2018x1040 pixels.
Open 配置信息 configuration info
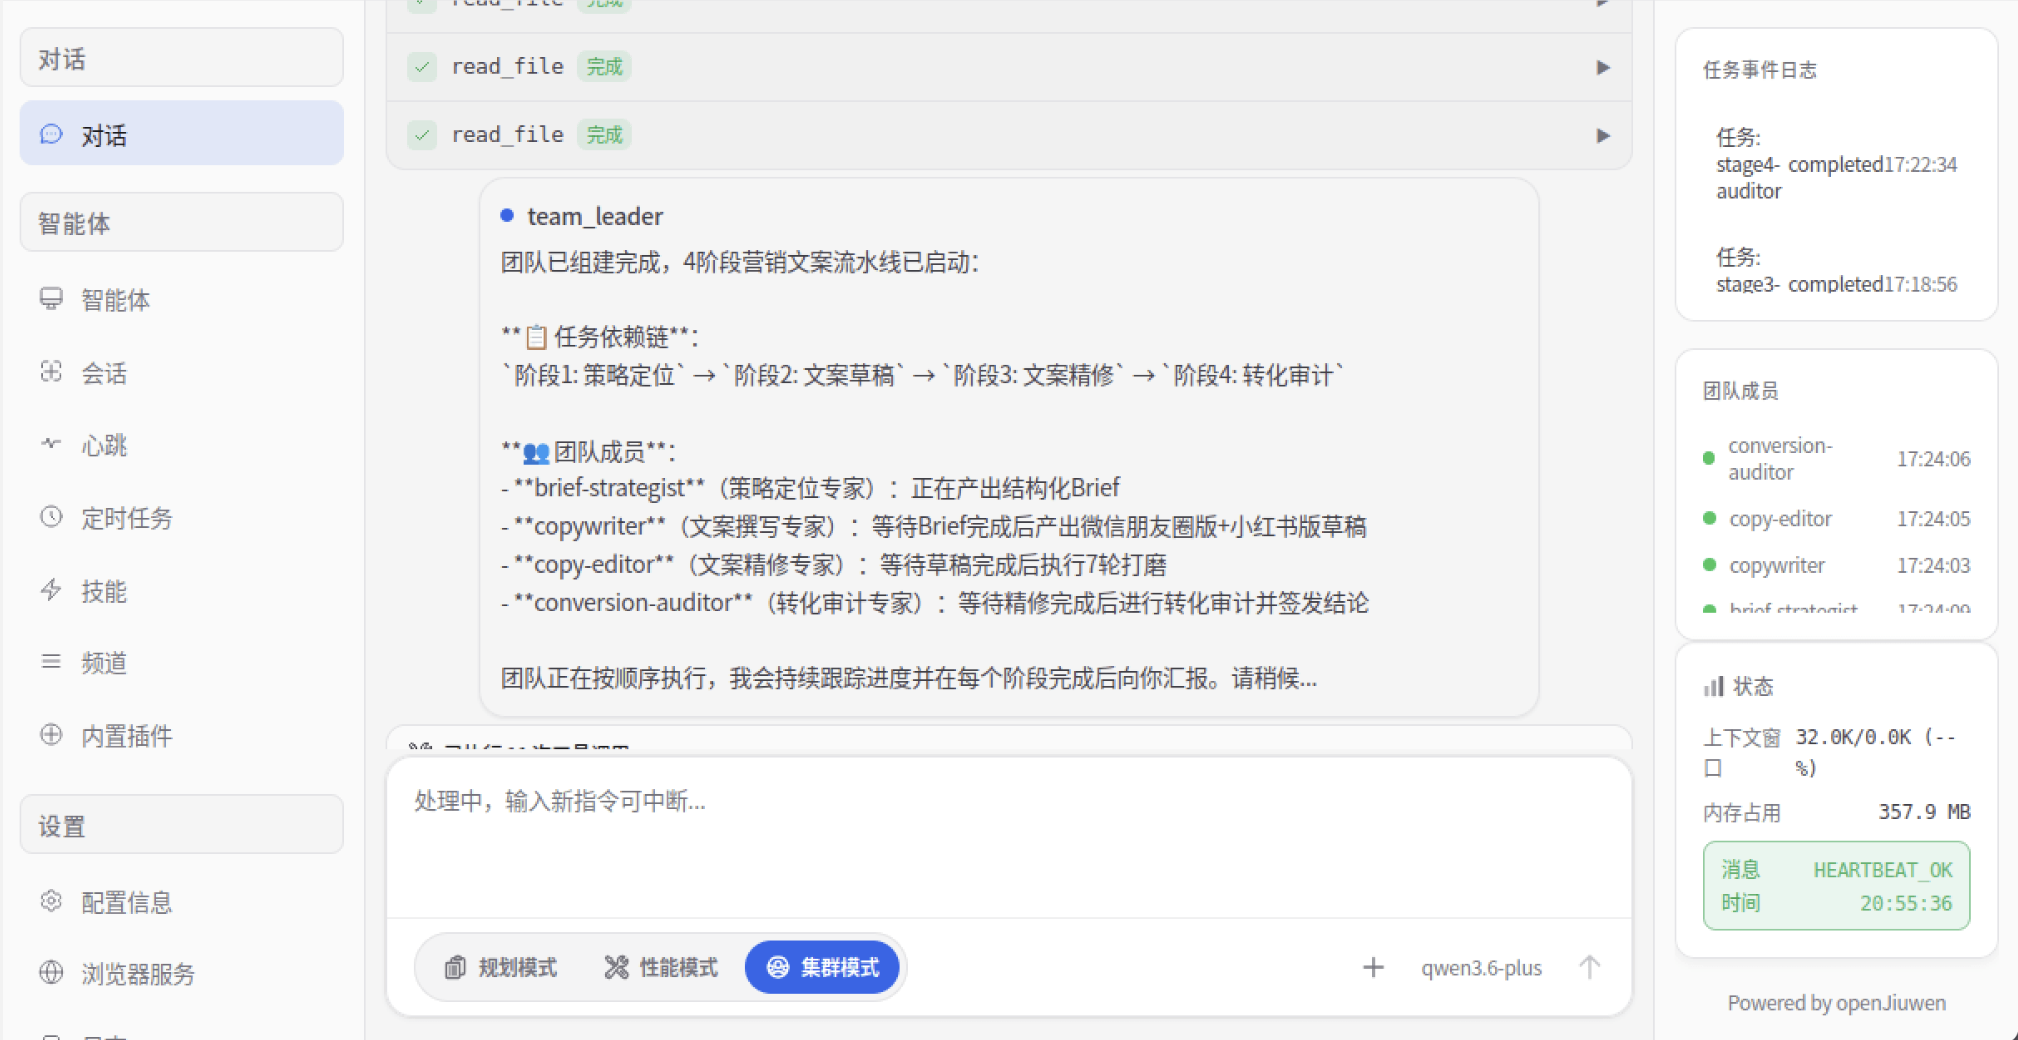181,902
